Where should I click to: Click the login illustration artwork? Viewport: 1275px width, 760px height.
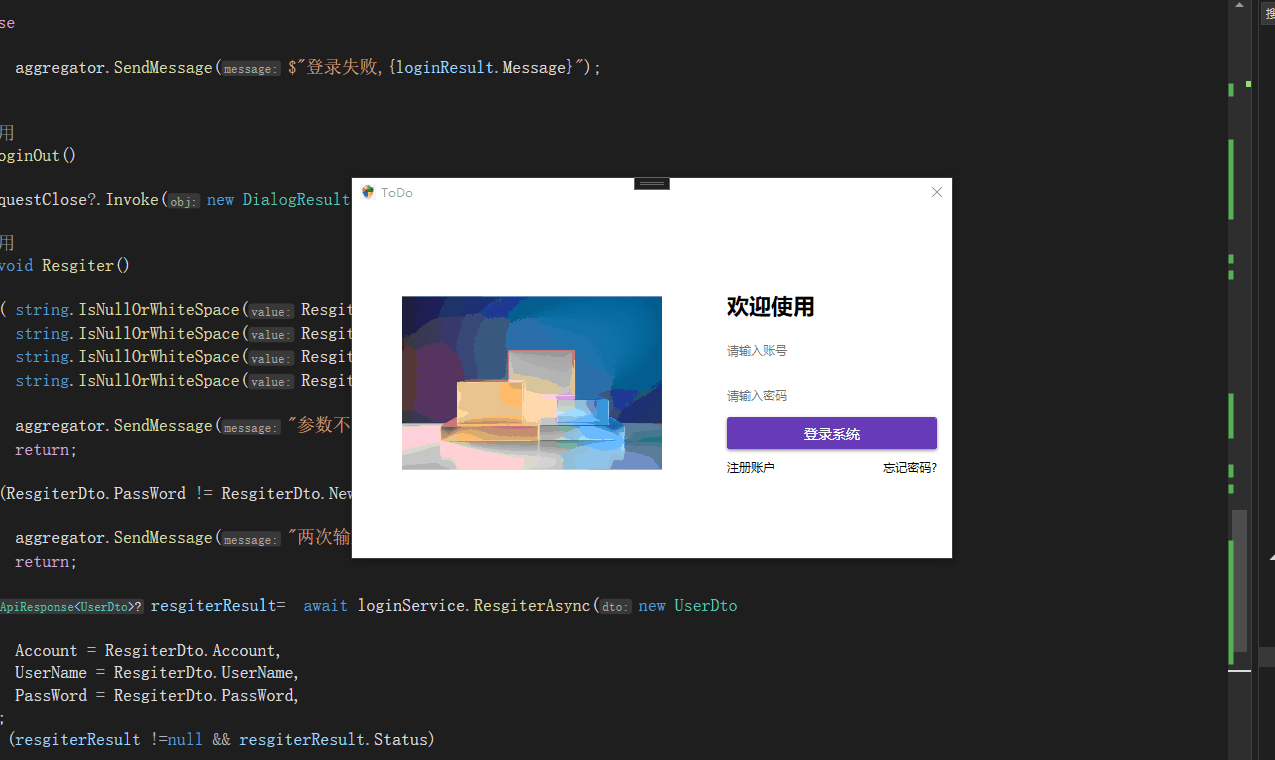[531, 383]
